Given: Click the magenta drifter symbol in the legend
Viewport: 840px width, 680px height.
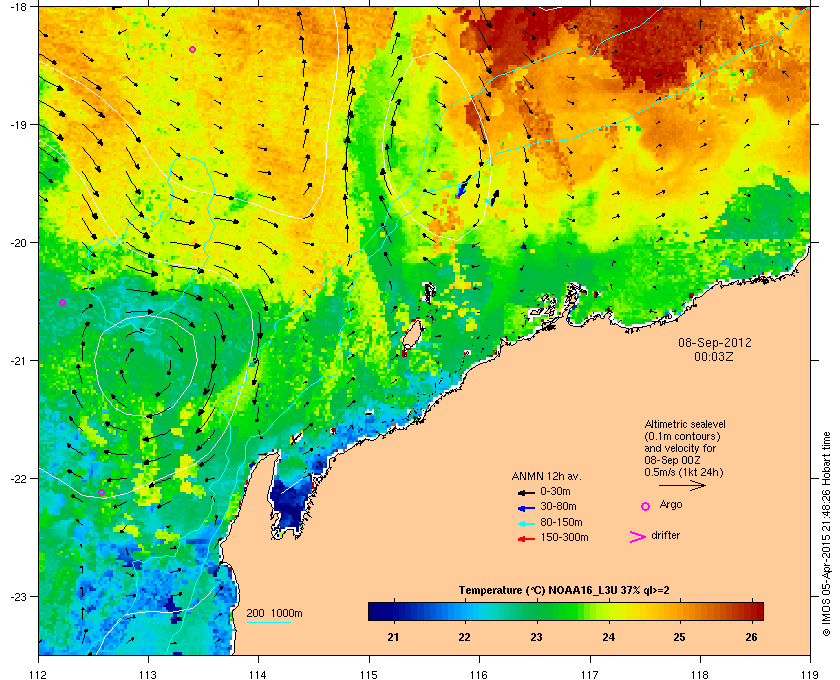Looking at the screenshot, I should (637, 537).
